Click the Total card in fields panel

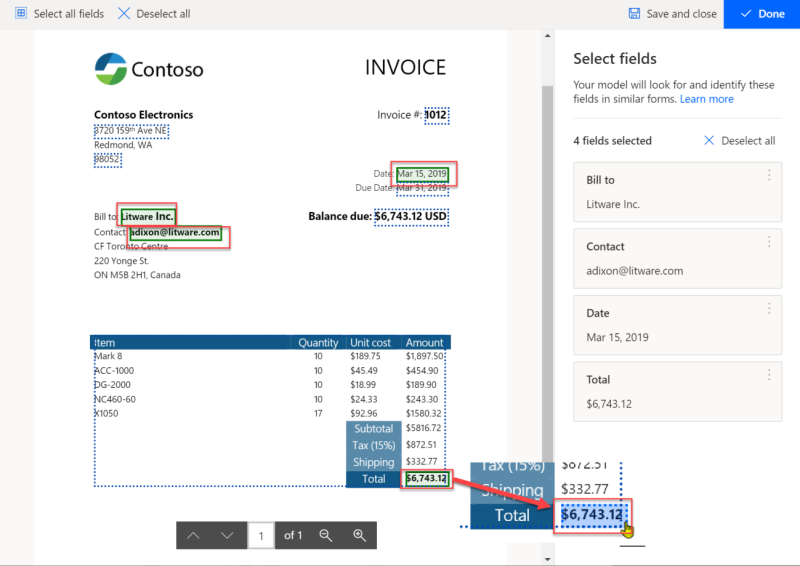pos(677,391)
